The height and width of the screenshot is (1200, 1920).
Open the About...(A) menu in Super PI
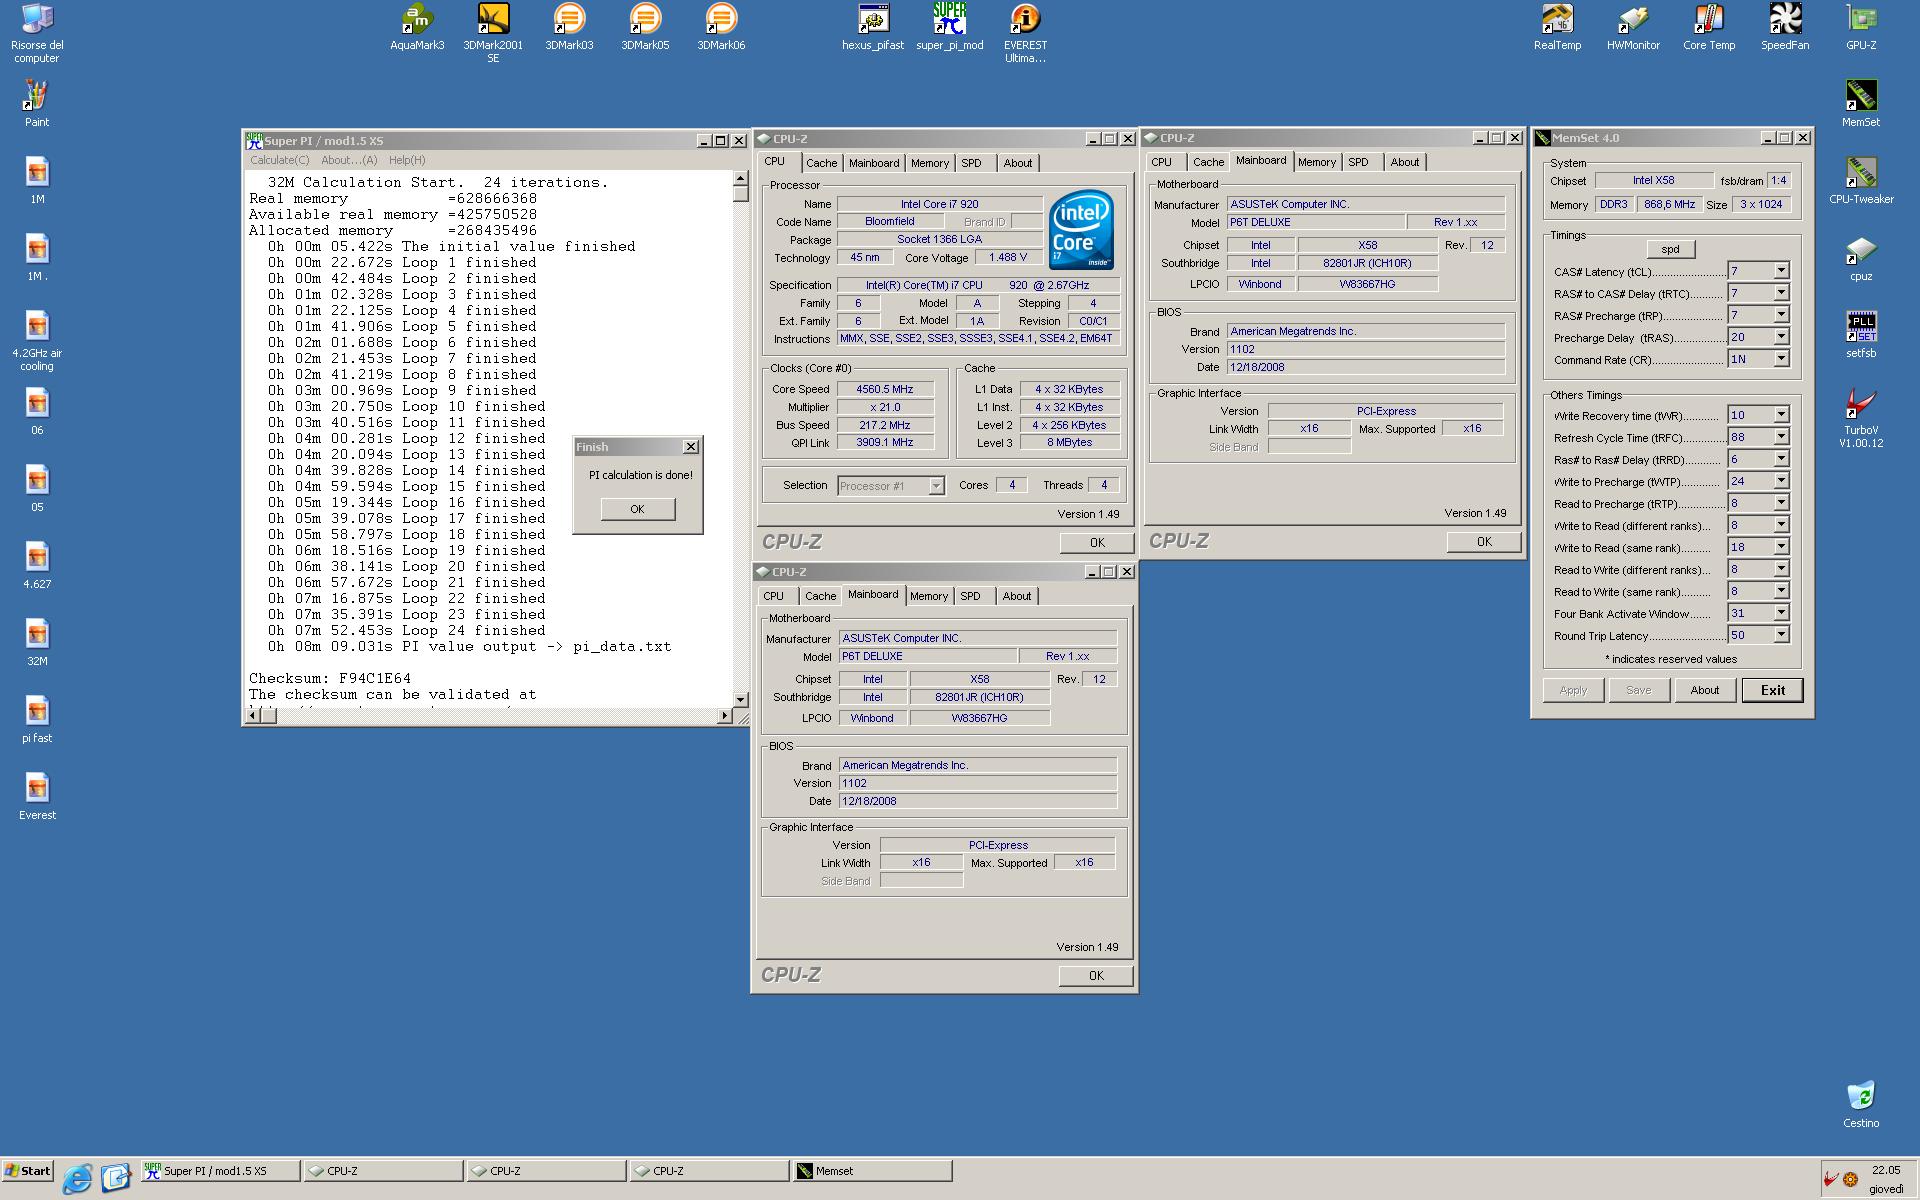coord(349,160)
